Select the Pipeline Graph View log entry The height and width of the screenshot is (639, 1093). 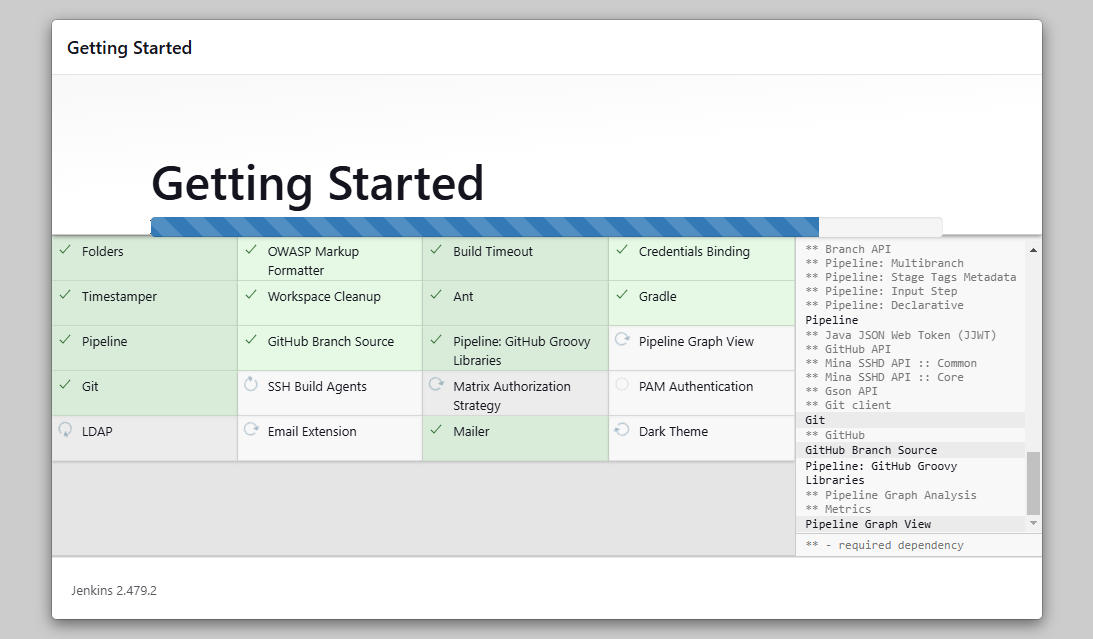pyautogui.click(x=868, y=524)
